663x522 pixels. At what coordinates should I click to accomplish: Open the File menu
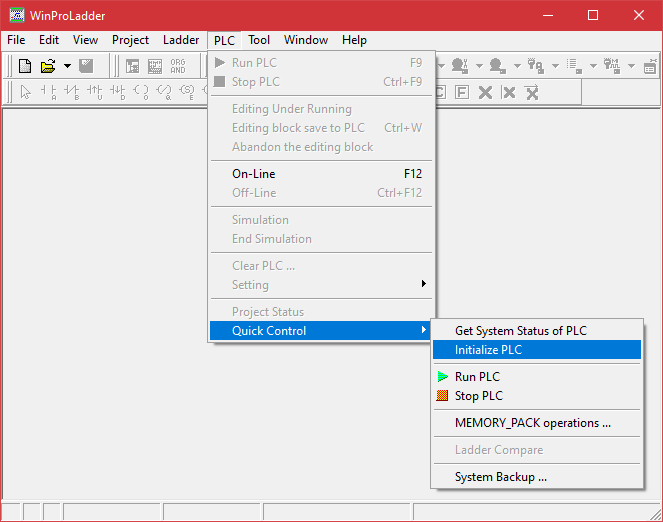[x=16, y=40]
